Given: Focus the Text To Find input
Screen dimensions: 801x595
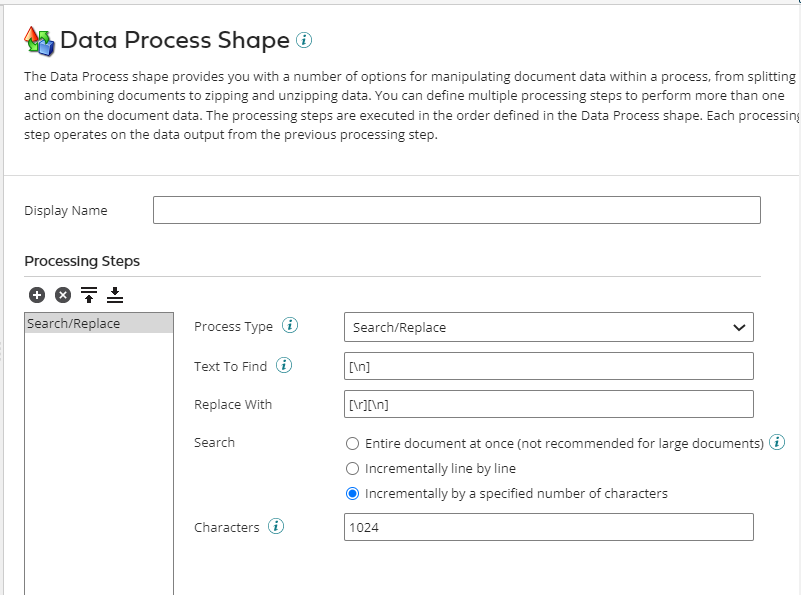Looking at the screenshot, I should pos(548,366).
